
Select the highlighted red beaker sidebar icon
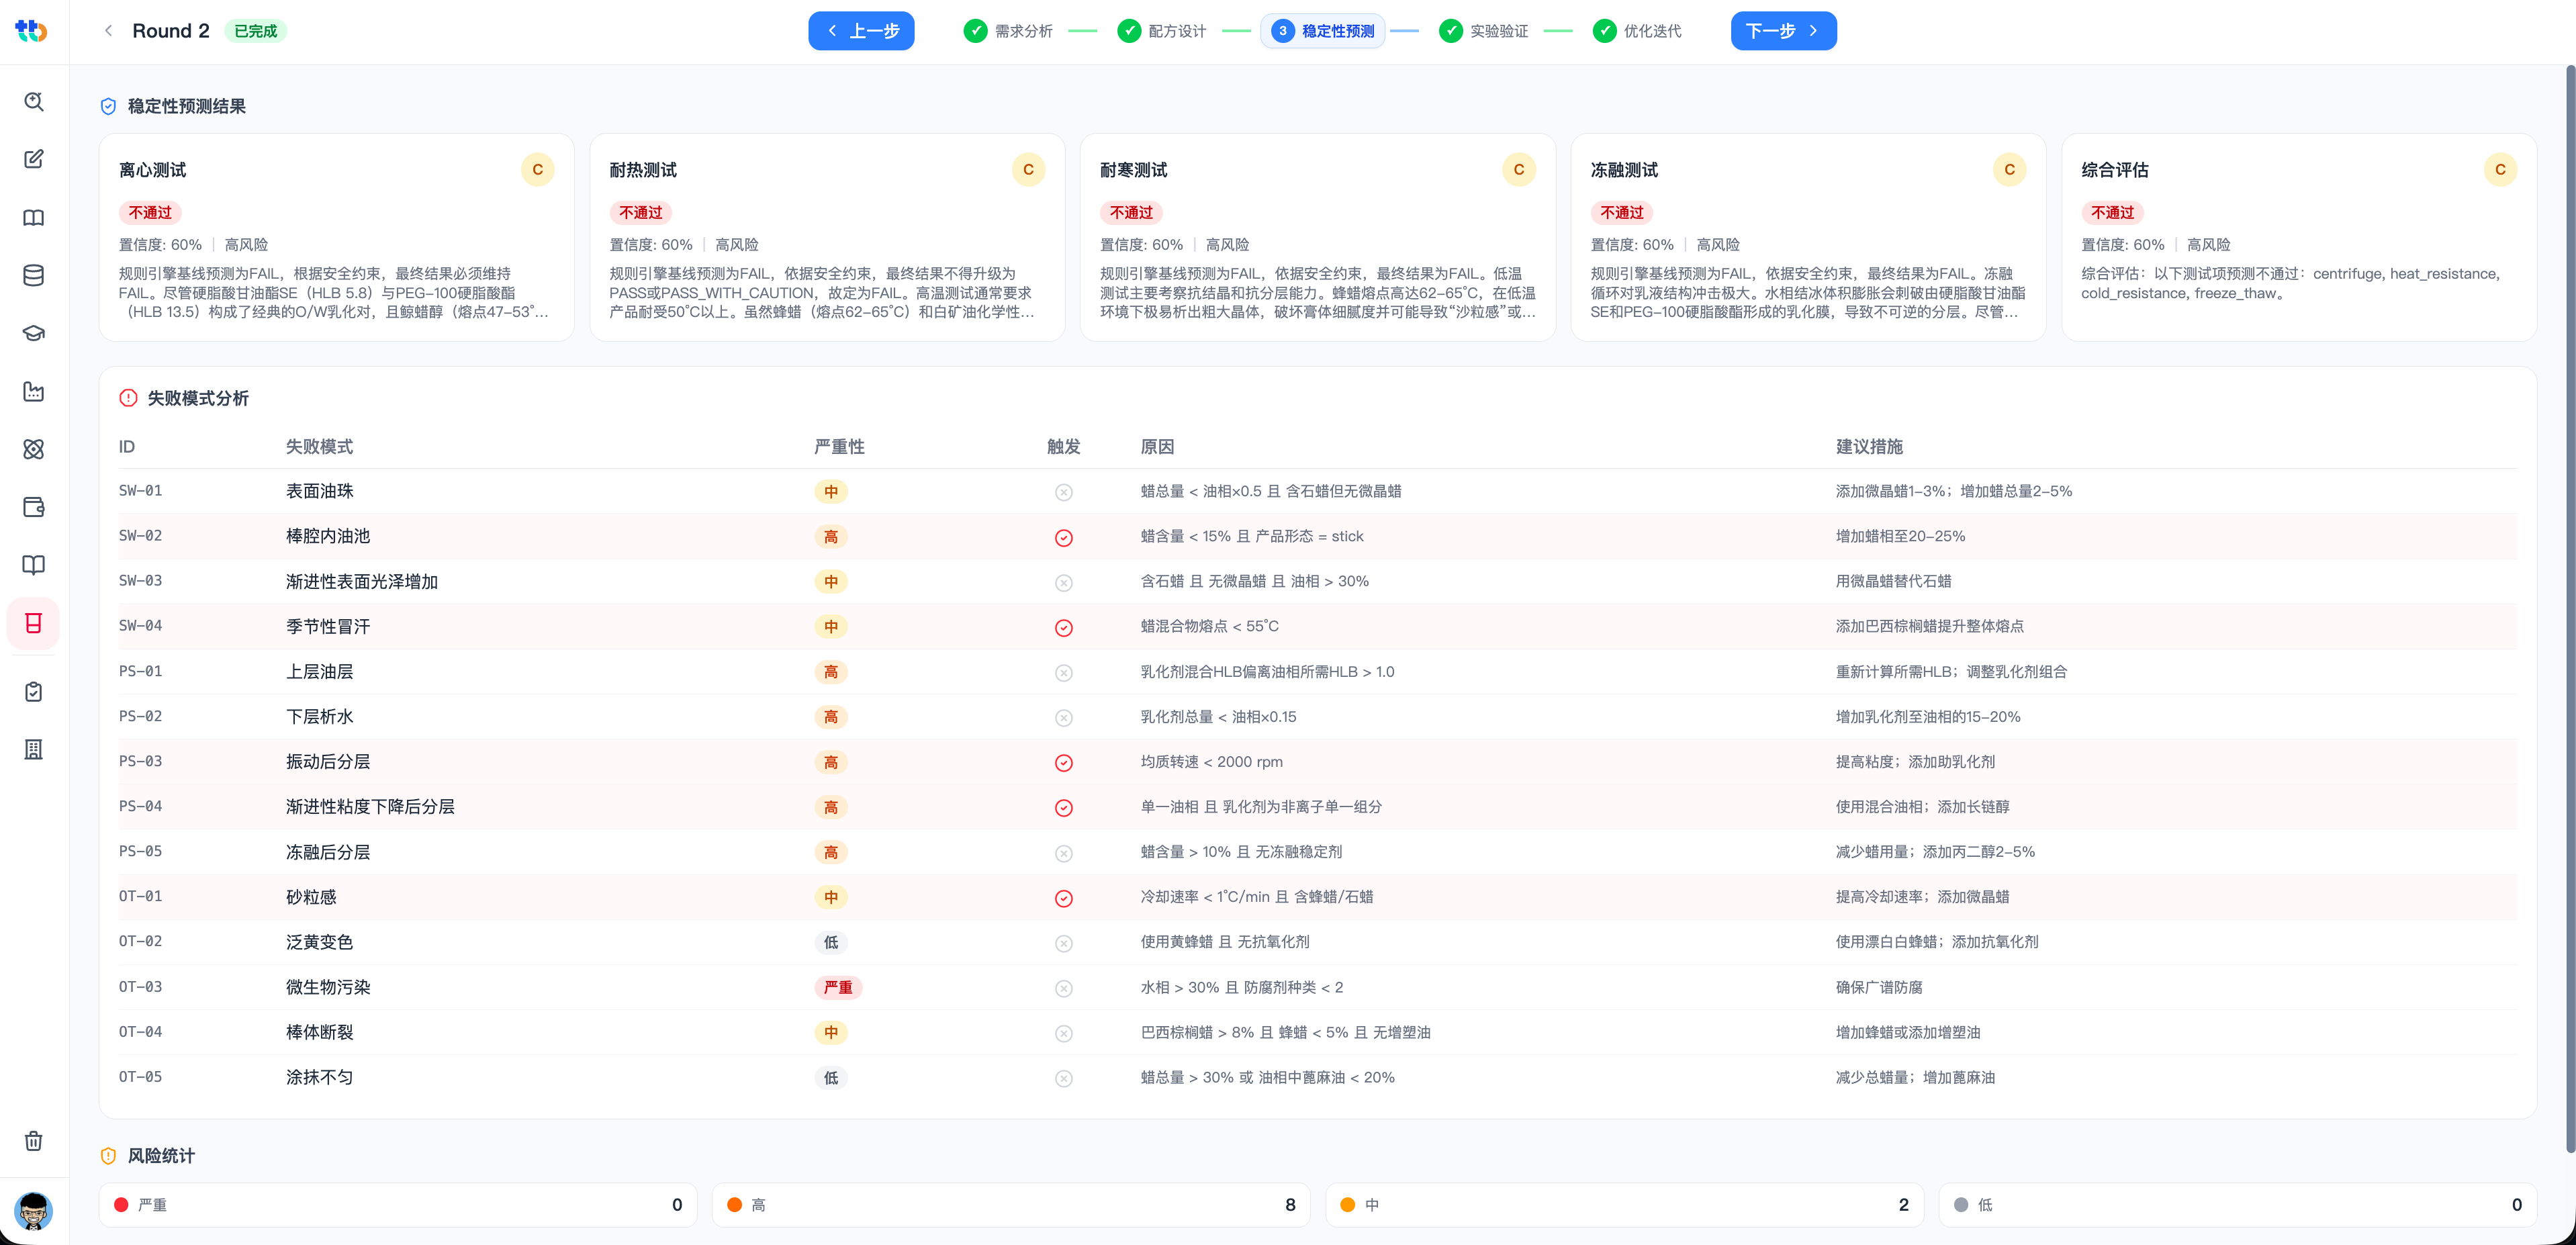pos(33,623)
